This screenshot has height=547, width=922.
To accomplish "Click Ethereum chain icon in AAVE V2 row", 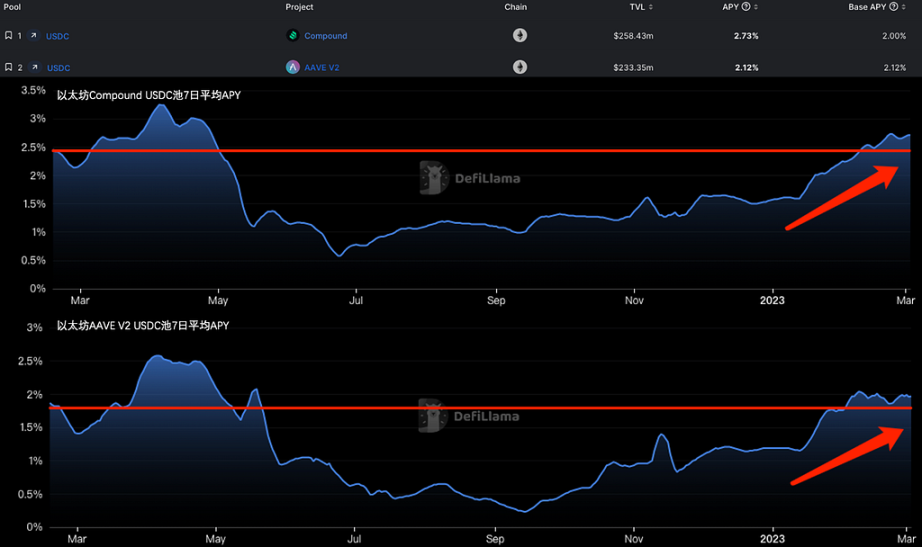I will 520,67.
